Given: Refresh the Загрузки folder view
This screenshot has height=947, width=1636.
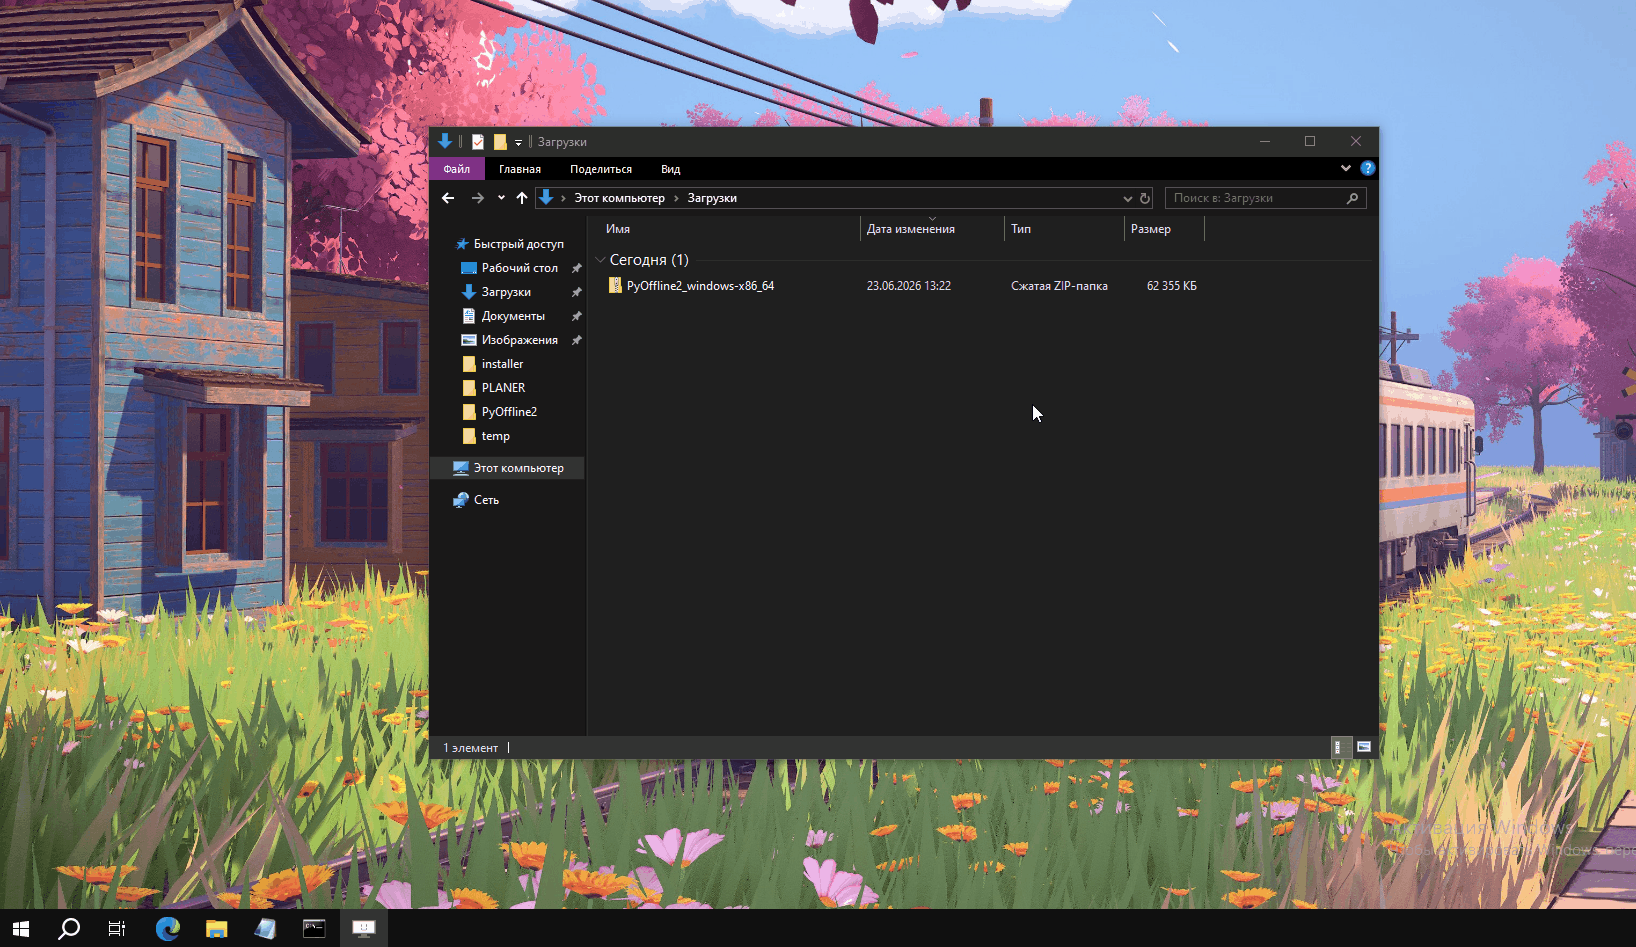Looking at the screenshot, I should tap(1145, 198).
